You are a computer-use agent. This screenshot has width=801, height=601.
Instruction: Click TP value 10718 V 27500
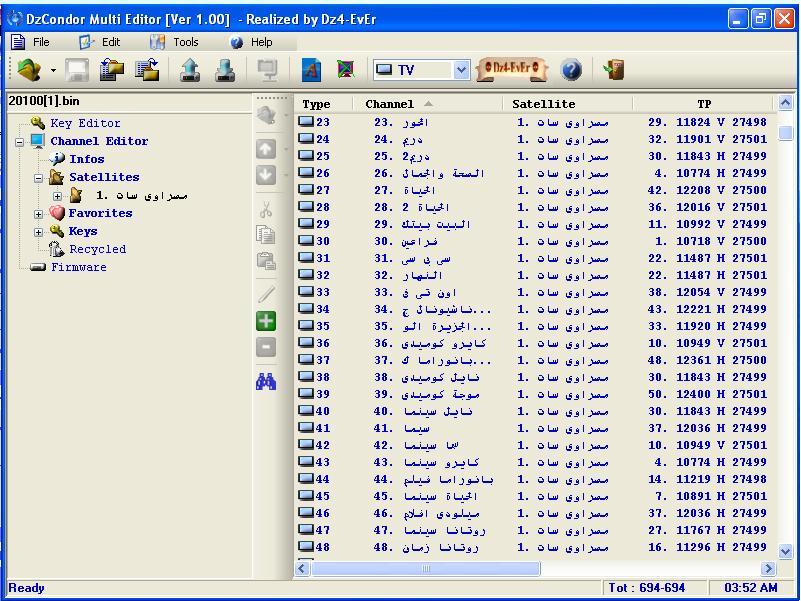721,241
